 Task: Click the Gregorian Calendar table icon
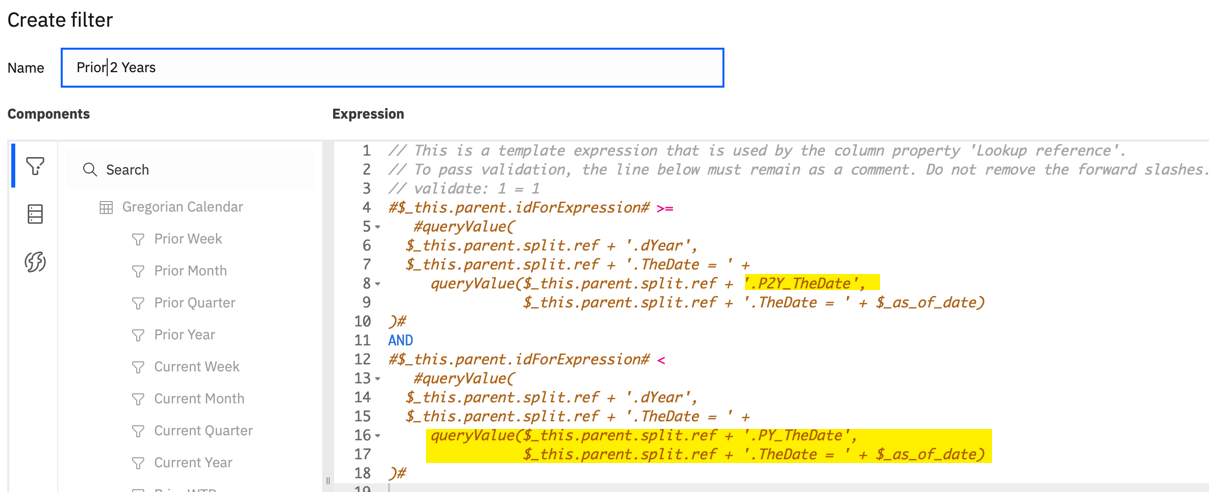pos(106,207)
